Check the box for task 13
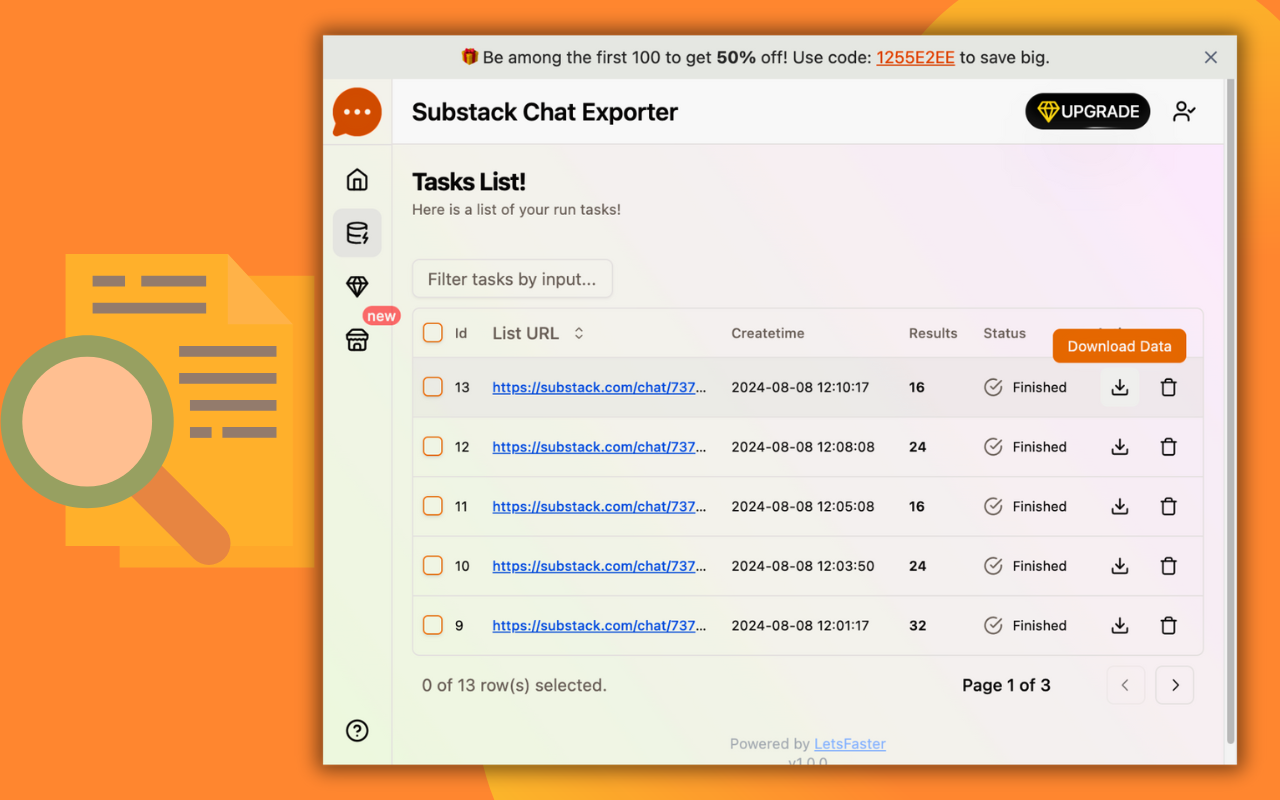Viewport: 1280px width, 800px height. click(433, 387)
